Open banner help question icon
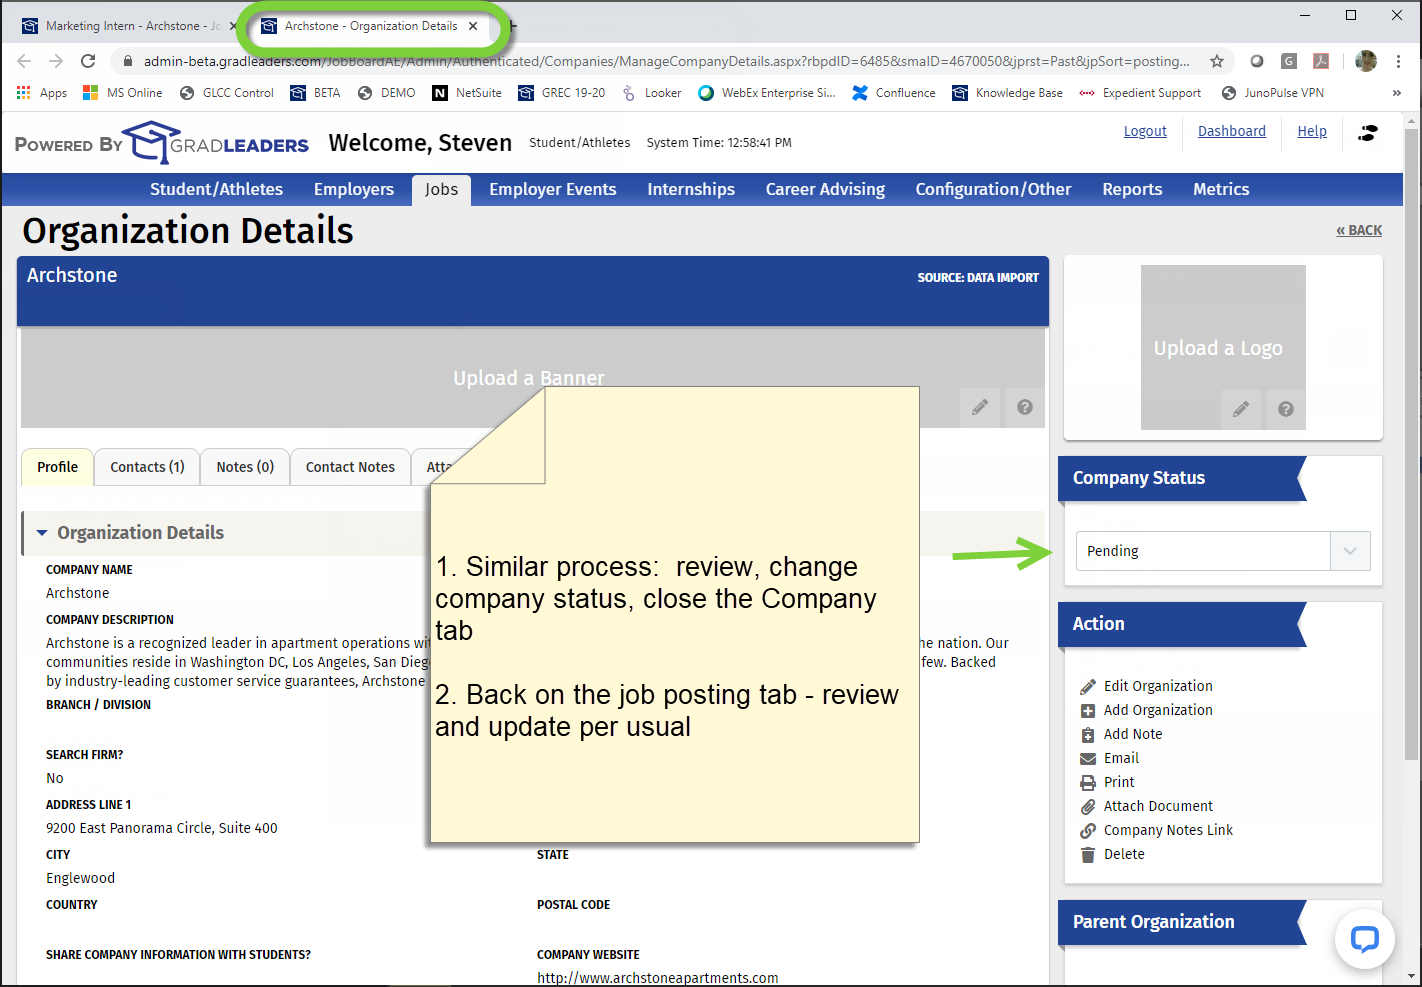 coord(1025,407)
